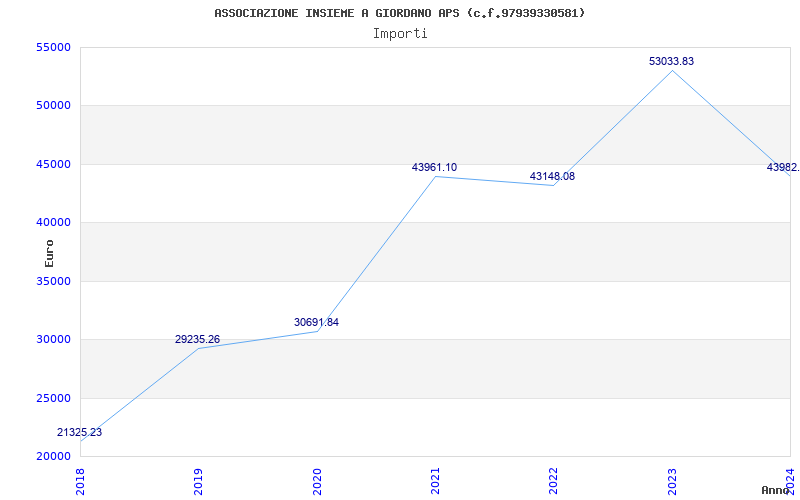Click the Importi subtitle text
800x500 pixels.
click(x=400, y=33)
